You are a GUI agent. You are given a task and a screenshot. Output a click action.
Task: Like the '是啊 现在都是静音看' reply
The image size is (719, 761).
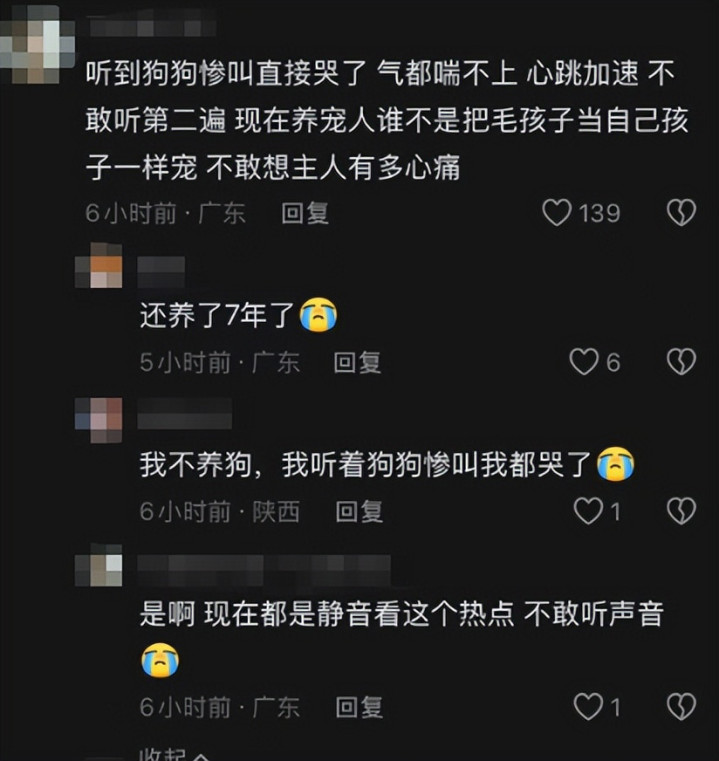(588, 707)
